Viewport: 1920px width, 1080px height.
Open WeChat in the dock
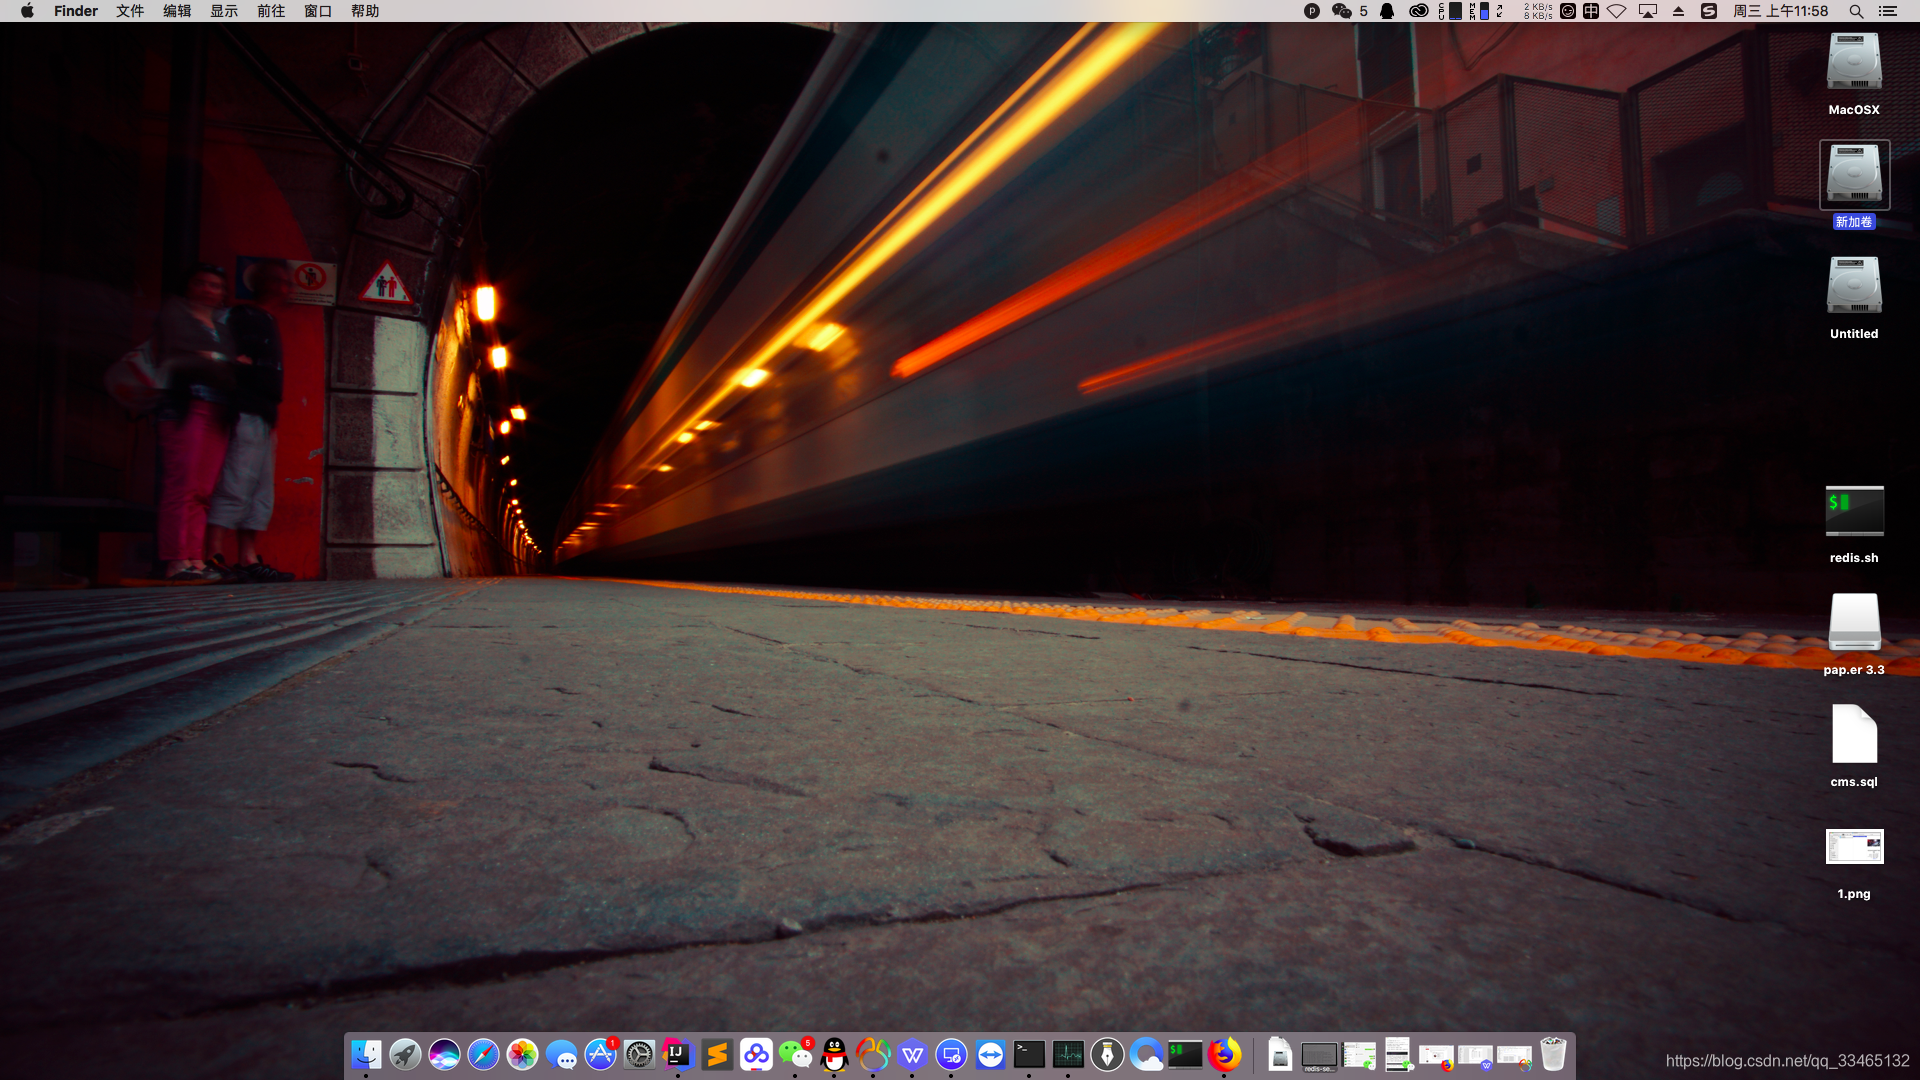pos(795,1054)
